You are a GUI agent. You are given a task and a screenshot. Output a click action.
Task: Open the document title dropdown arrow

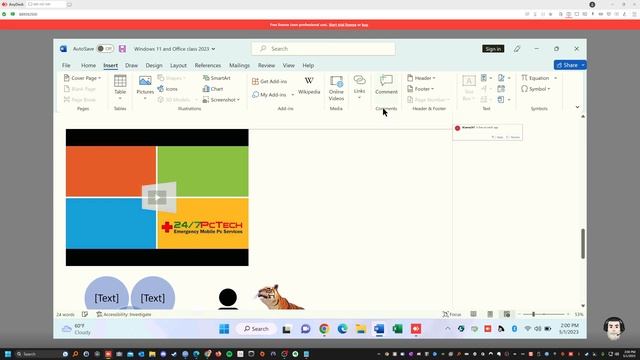click(213, 49)
